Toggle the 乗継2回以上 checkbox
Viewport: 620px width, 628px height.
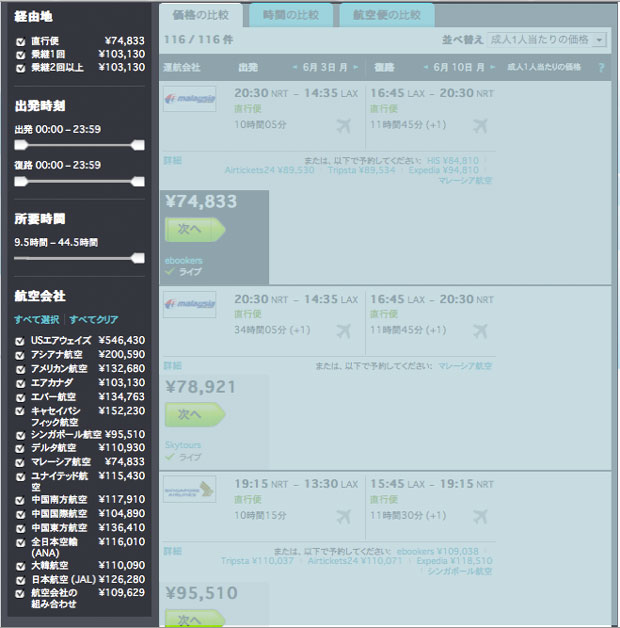coord(20,68)
